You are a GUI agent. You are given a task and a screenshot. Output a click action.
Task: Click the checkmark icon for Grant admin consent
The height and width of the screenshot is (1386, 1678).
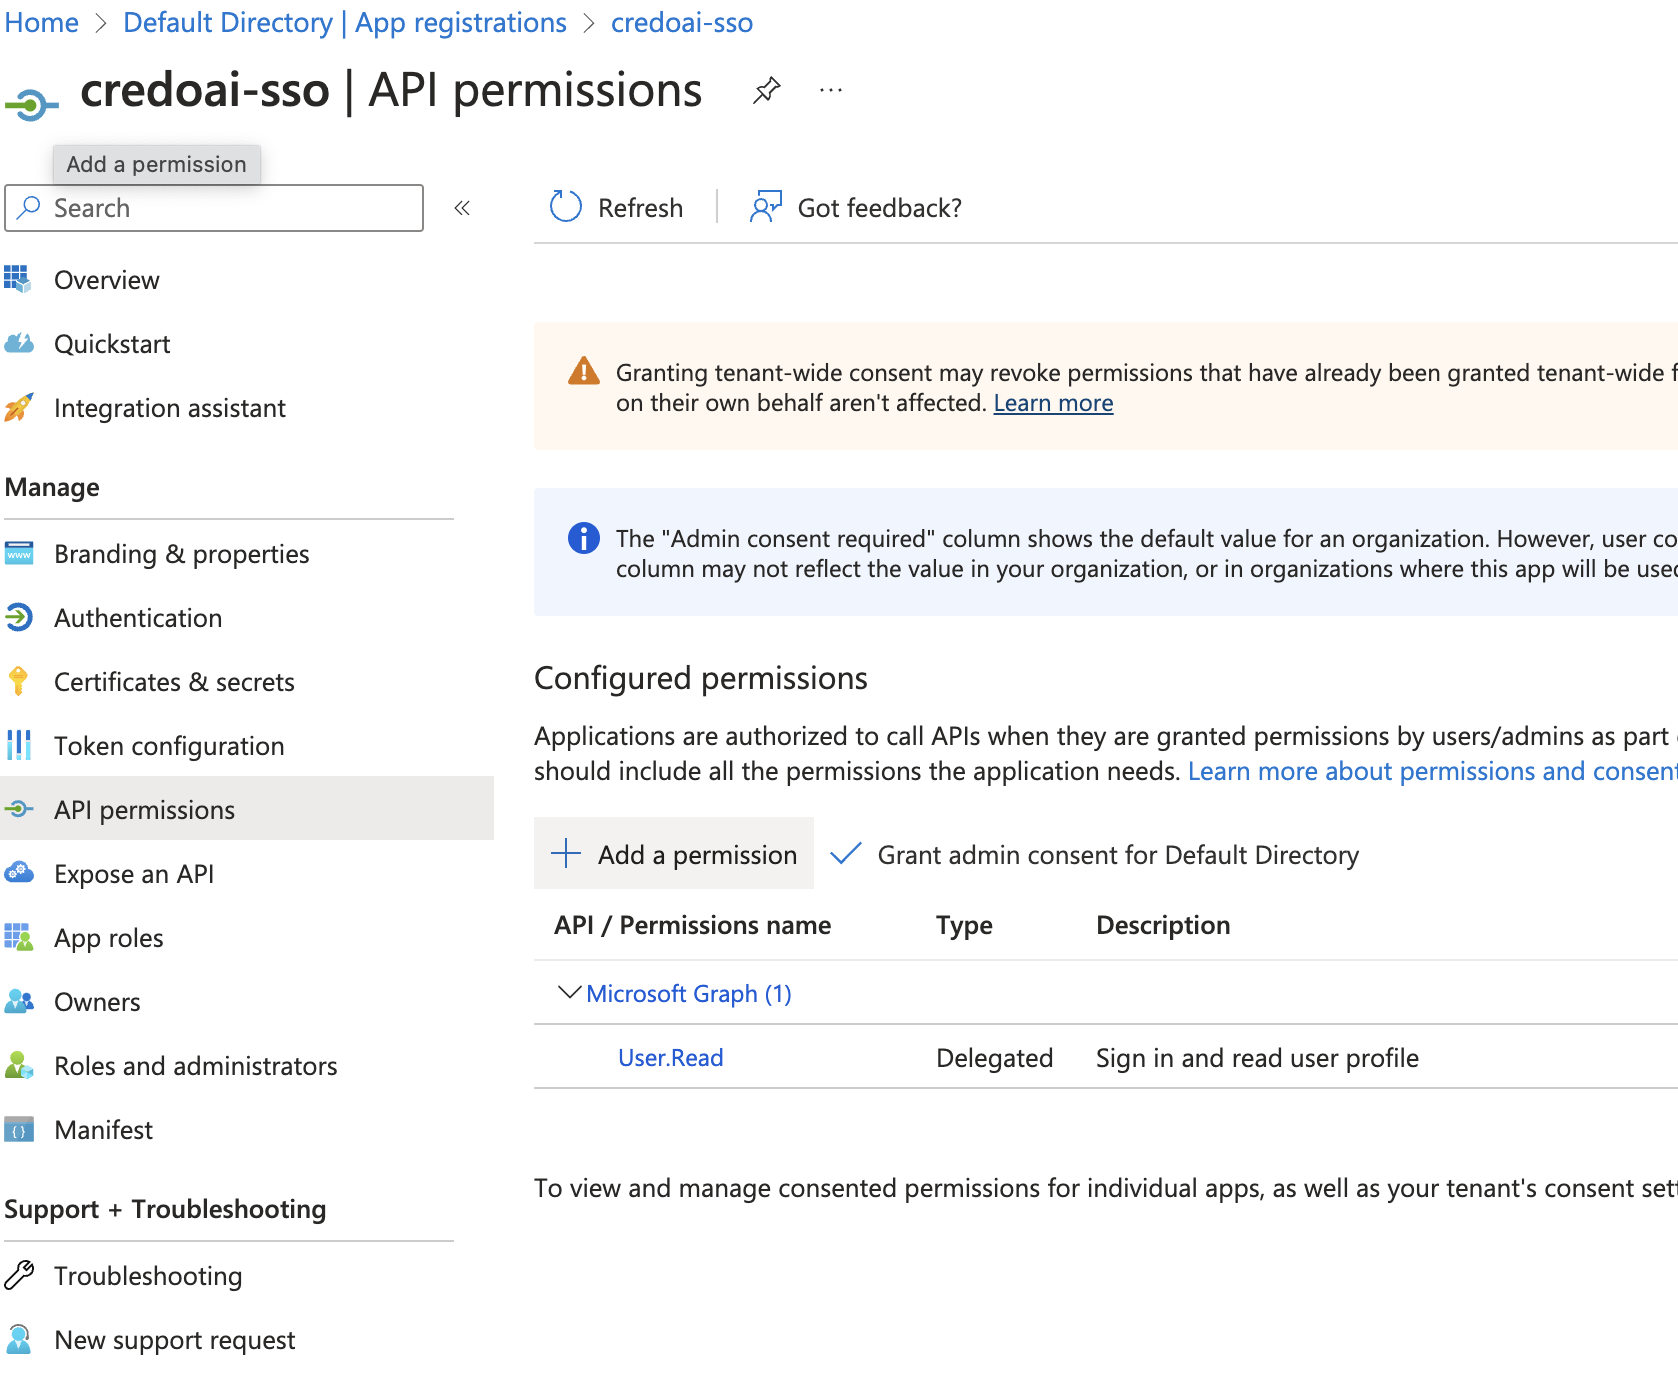(x=846, y=853)
